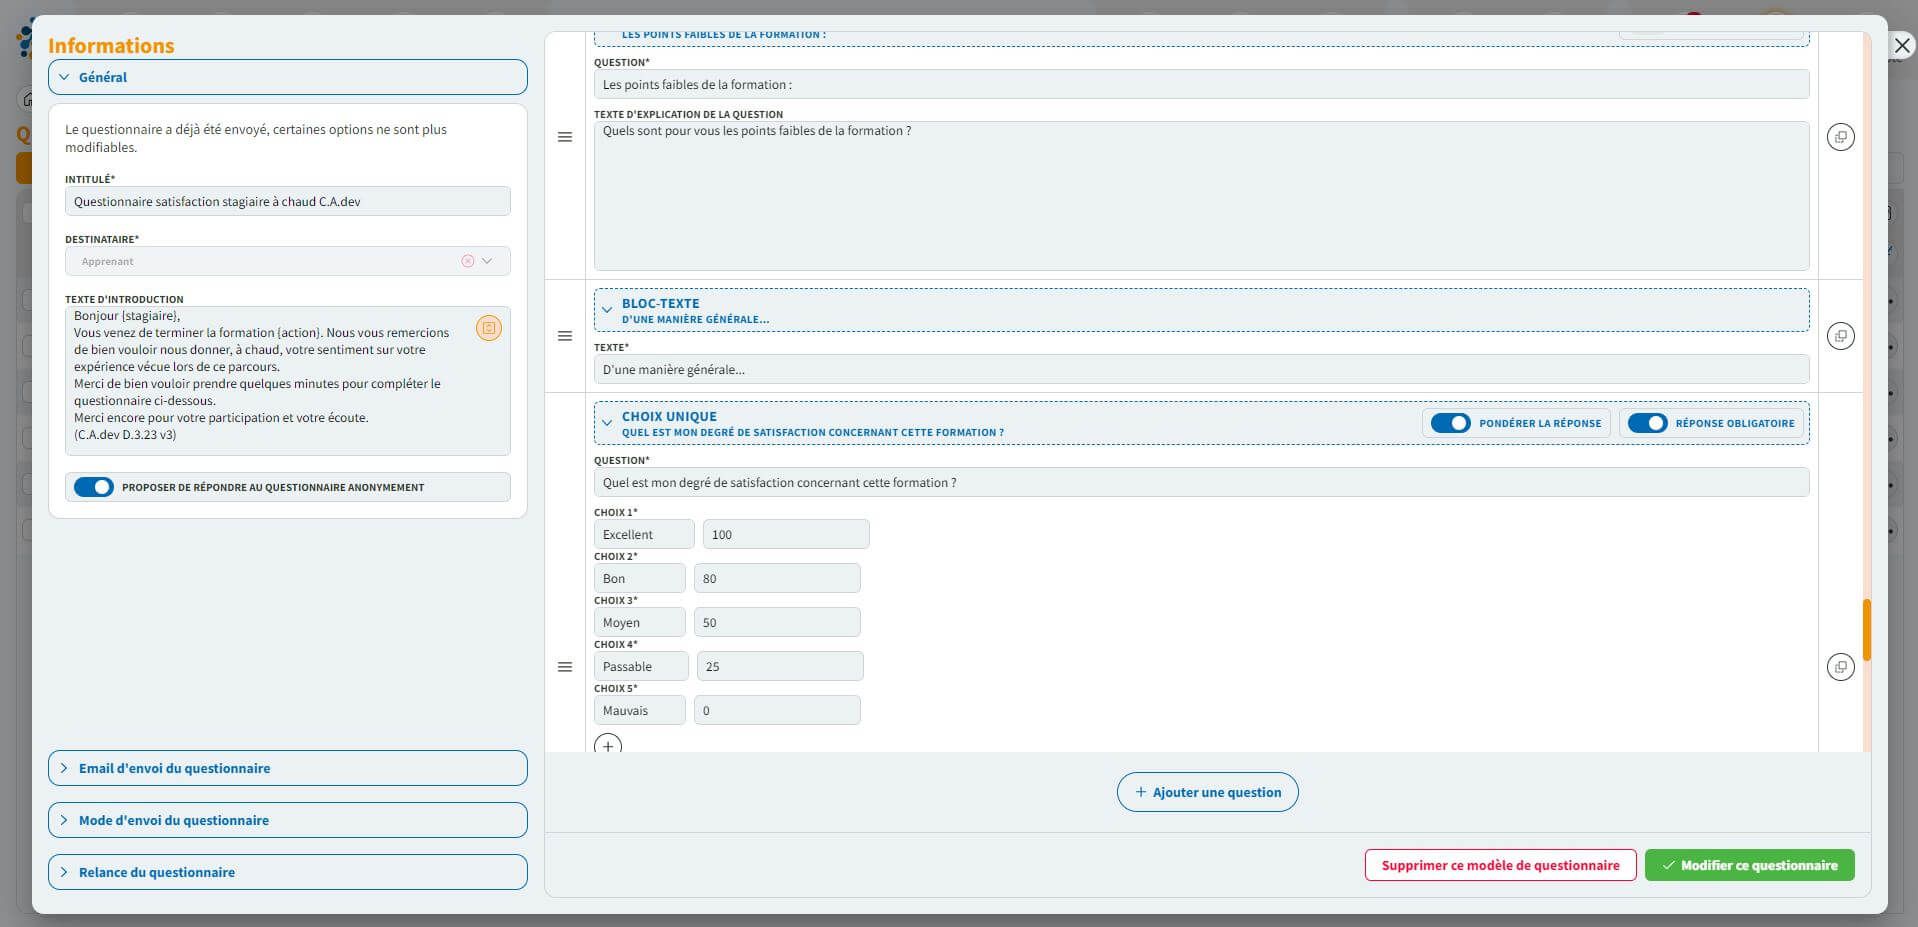Add a new choice with the plus icon
This screenshot has width=1918, height=927.
[608, 746]
